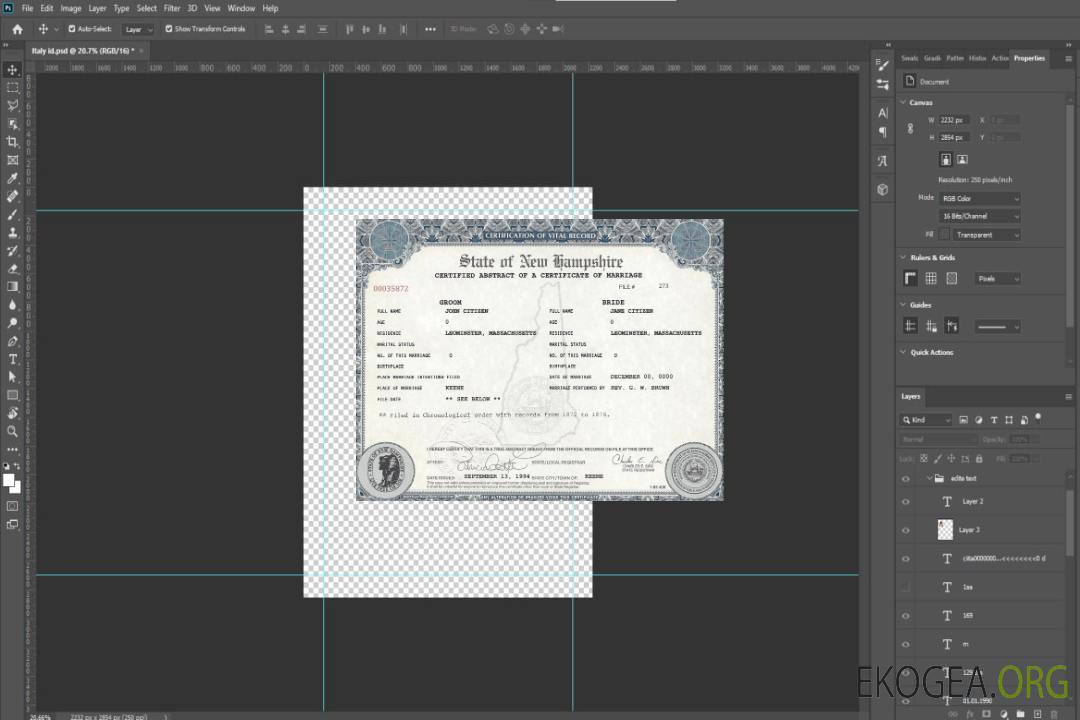Switch to the Properties tab
1080x720 pixels.
tap(1029, 59)
